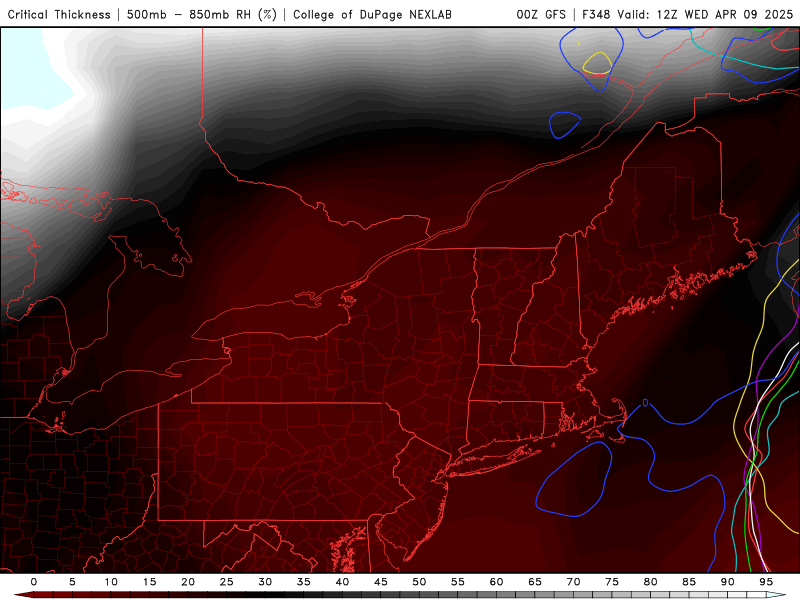
Task: Select the "30" scale label
Action: click(265, 582)
